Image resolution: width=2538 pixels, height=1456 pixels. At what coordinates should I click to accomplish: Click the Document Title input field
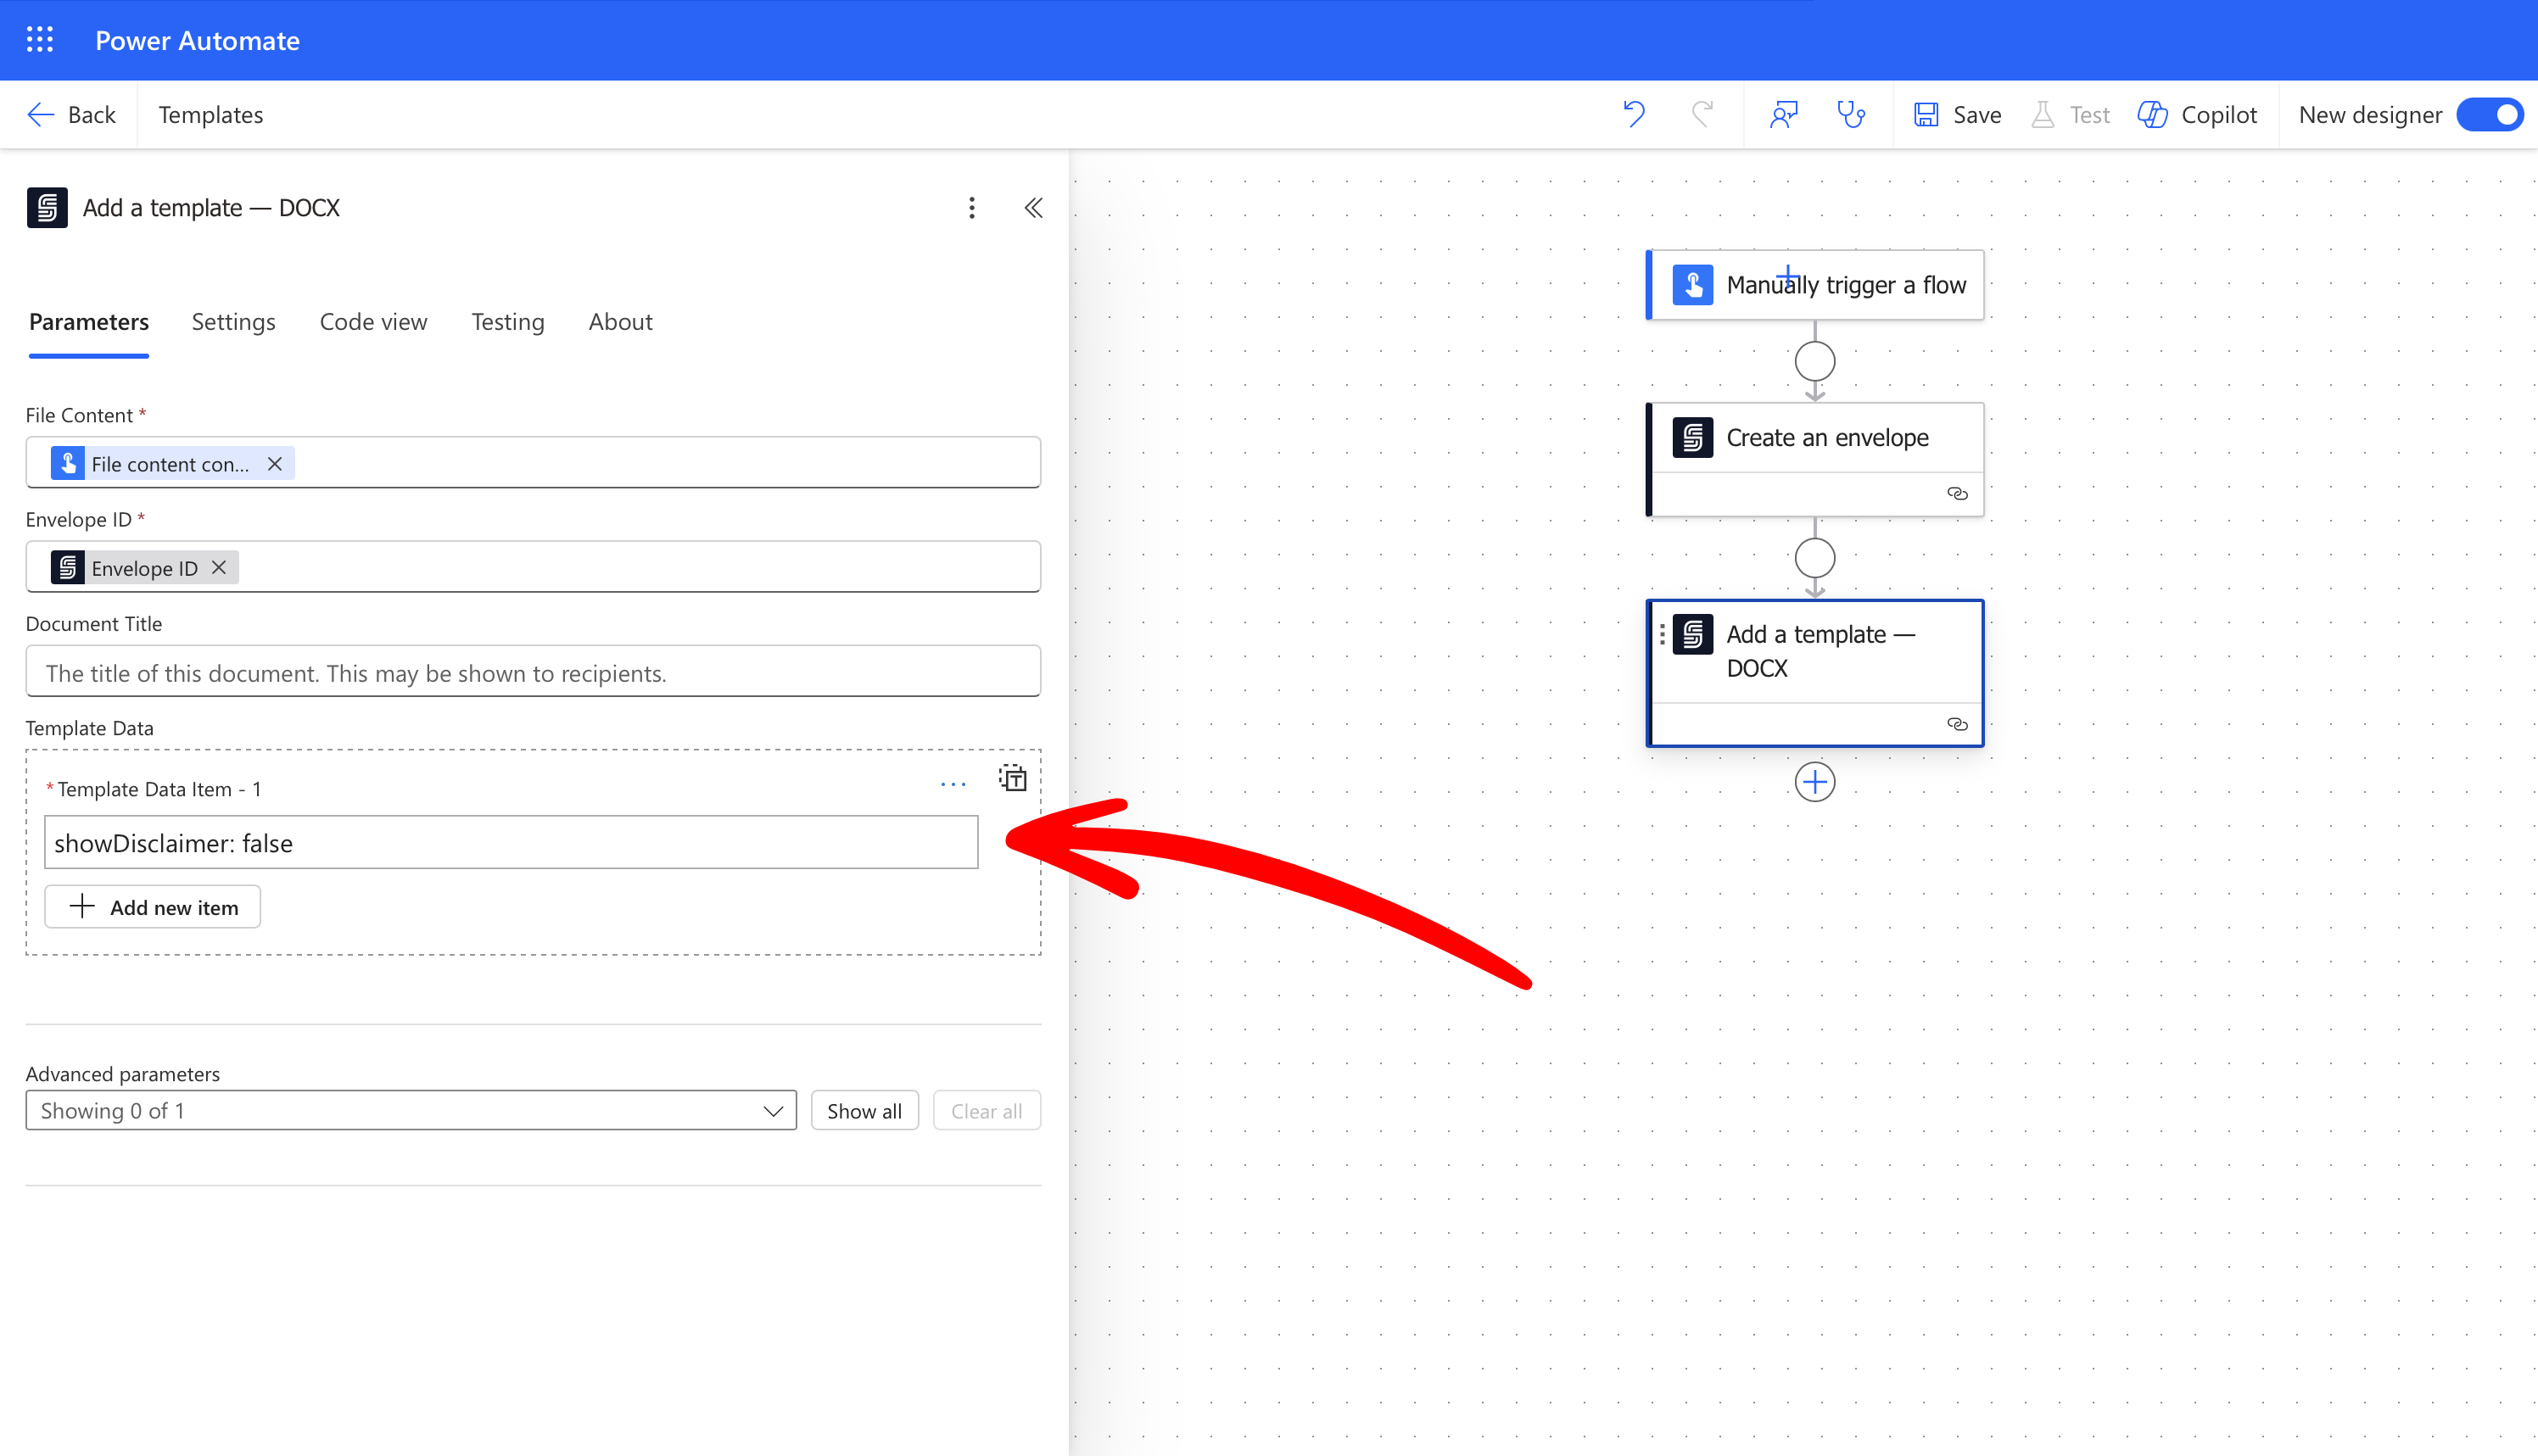tap(533, 673)
